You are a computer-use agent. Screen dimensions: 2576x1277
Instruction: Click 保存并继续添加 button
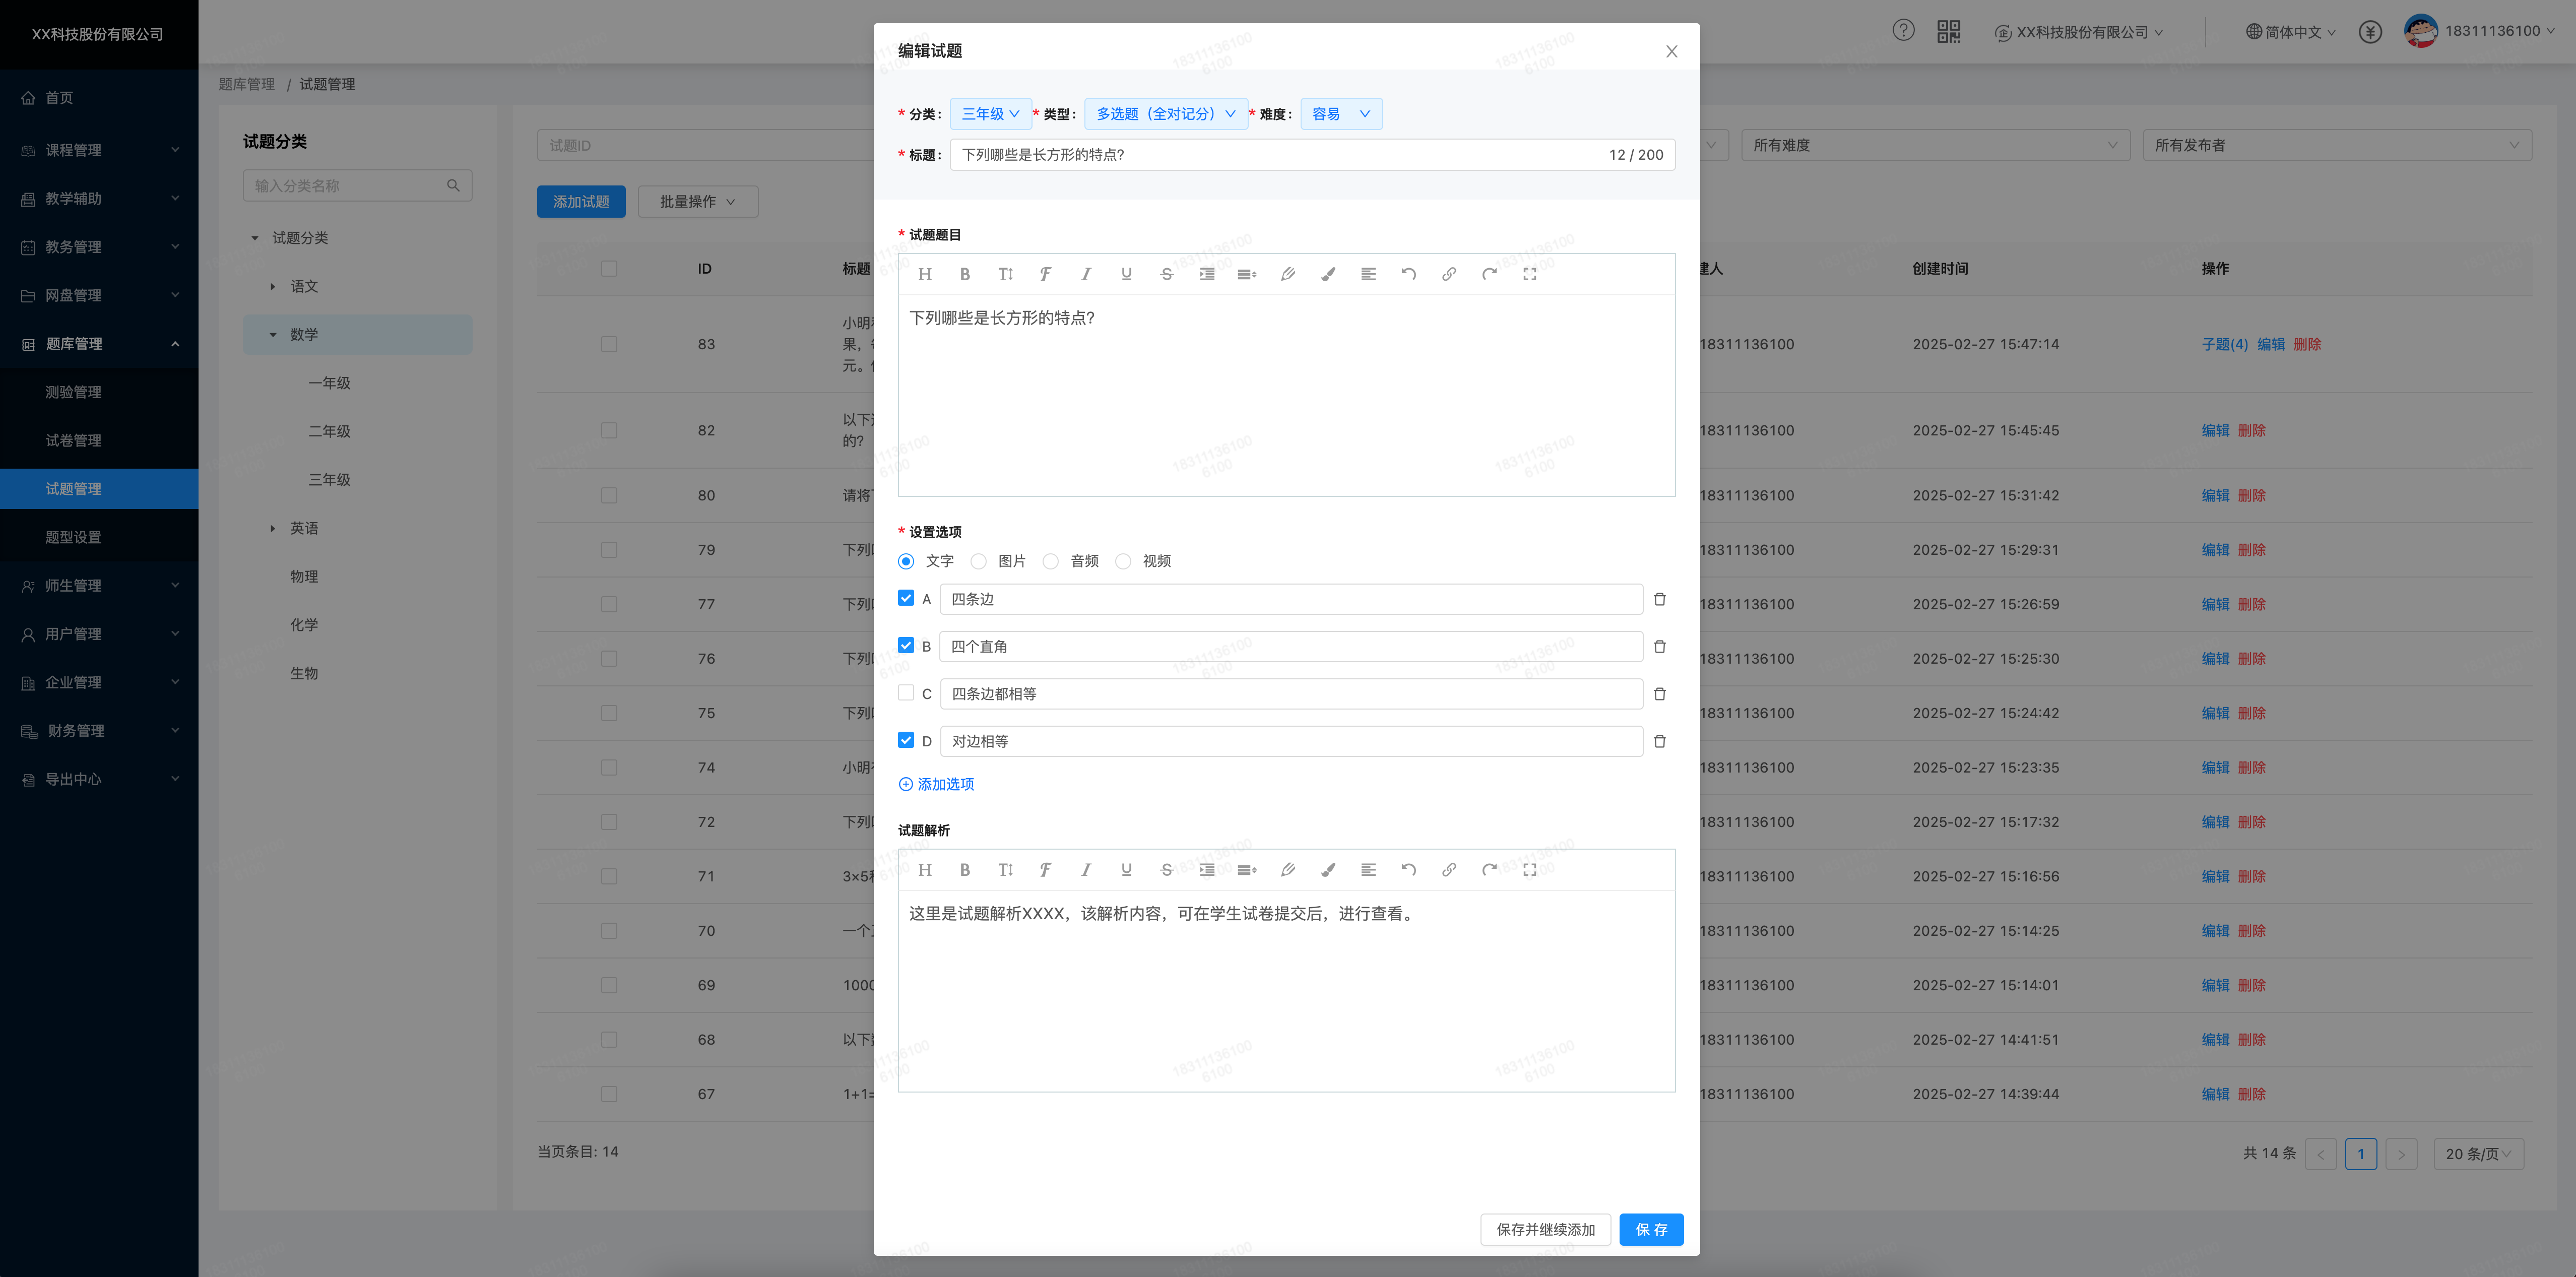point(1545,1229)
